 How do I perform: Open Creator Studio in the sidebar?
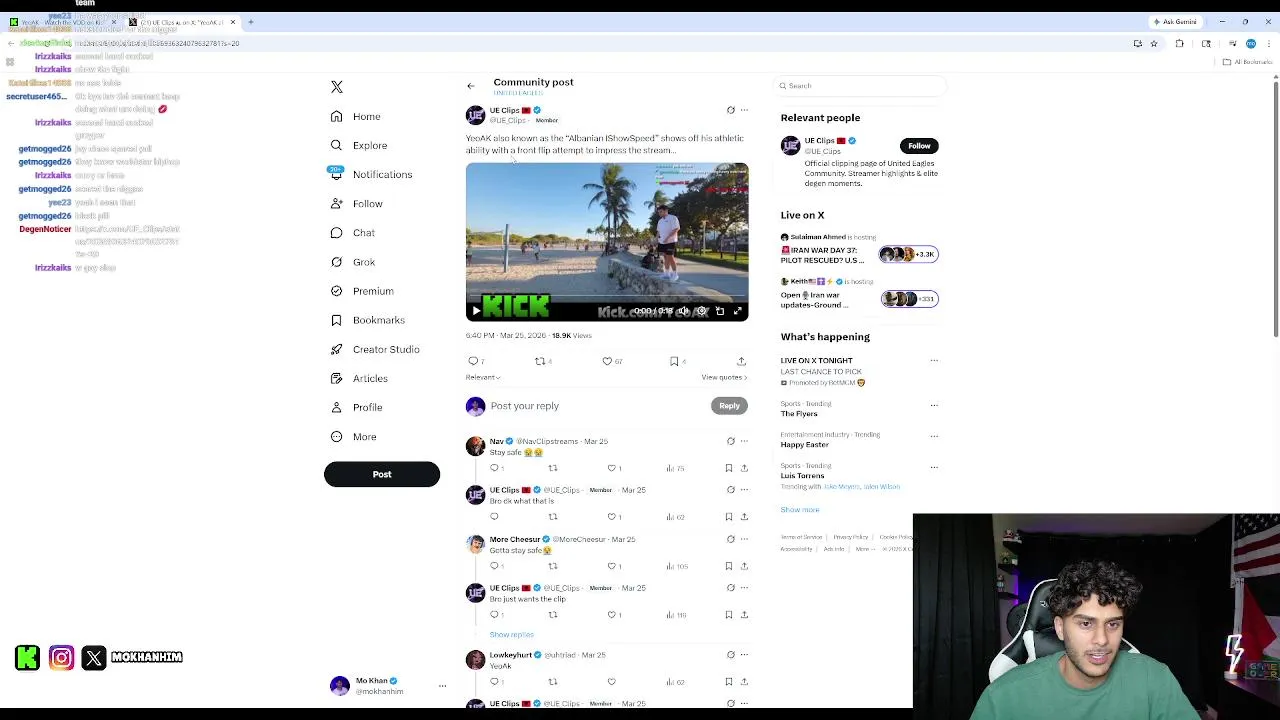(x=374, y=349)
